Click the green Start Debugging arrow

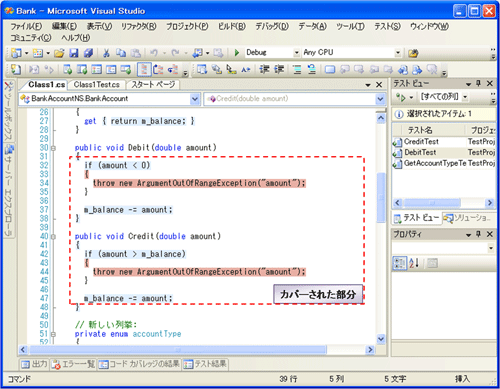click(x=237, y=53)
